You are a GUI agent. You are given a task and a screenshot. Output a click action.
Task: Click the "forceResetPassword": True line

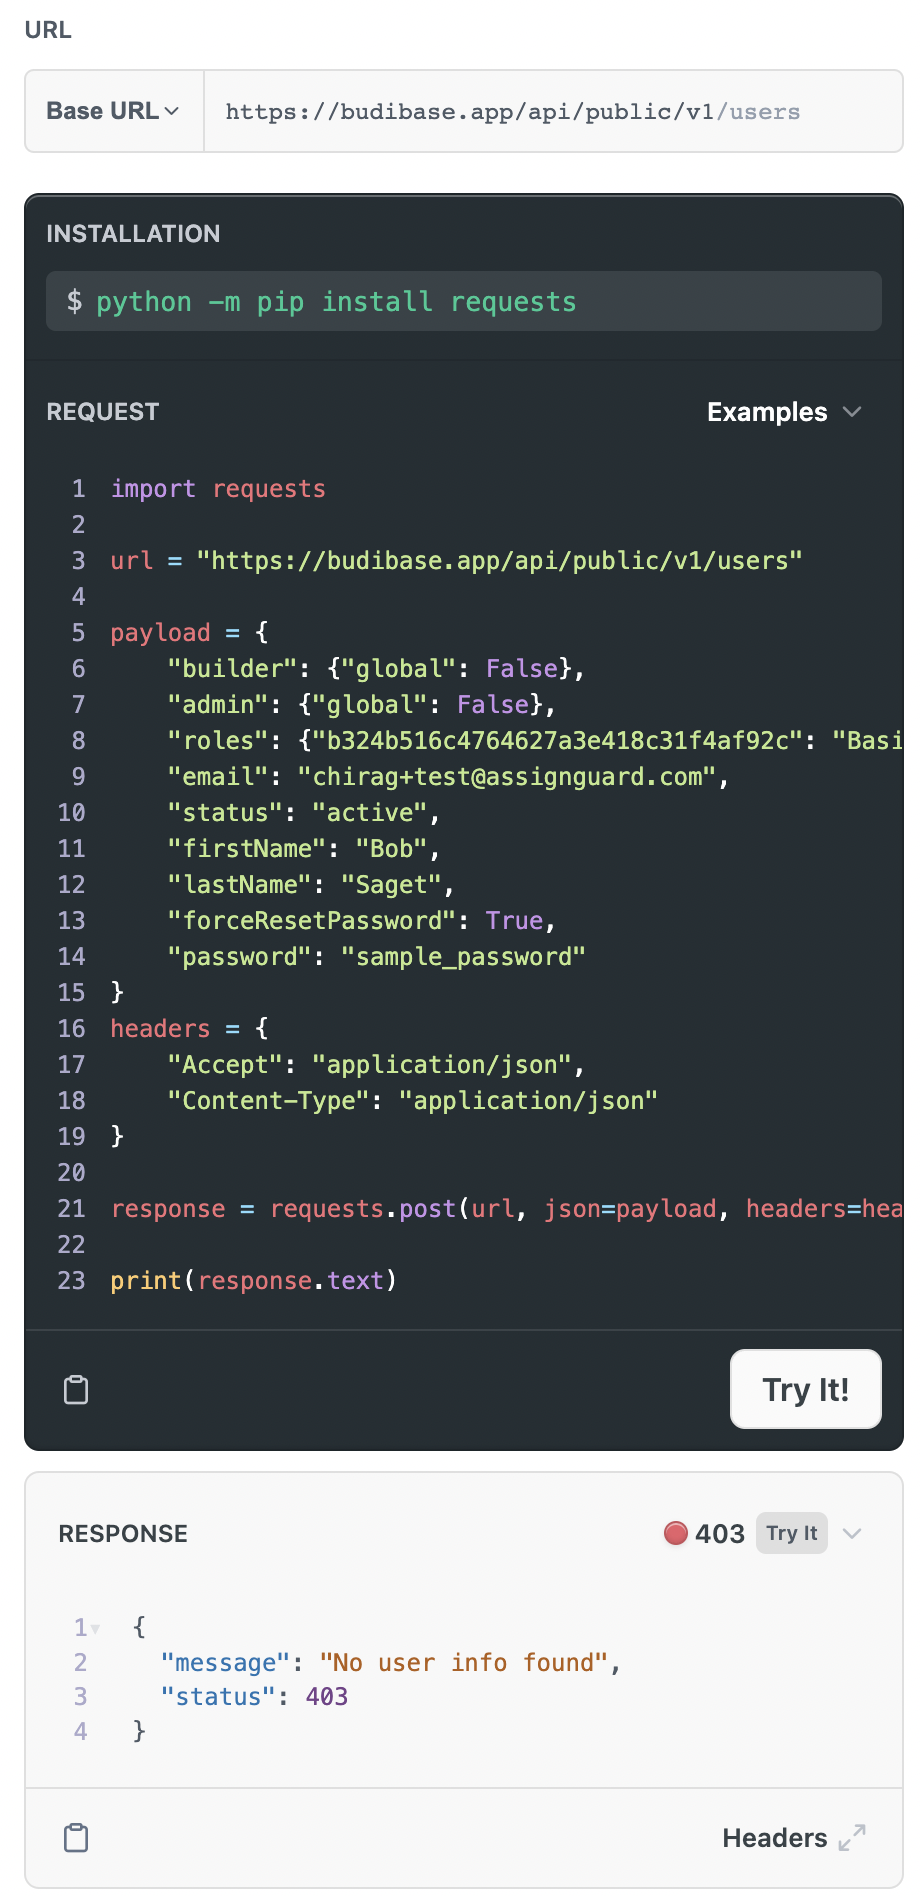pos(362,921)
